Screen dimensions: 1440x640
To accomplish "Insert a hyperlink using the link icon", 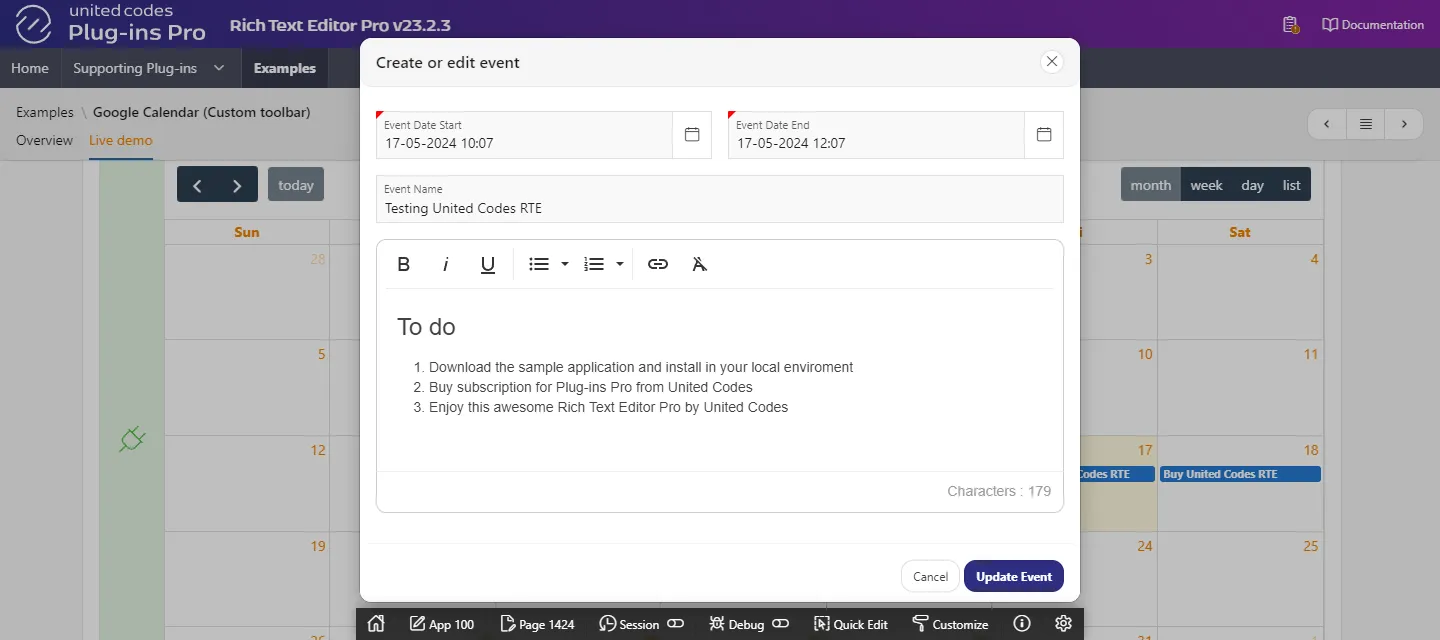I will pyautogui.click(x=658, y=264).
